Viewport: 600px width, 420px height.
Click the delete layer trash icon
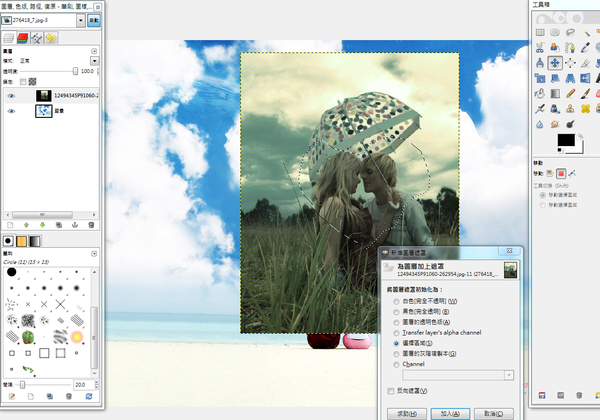(x=91, y=225)
